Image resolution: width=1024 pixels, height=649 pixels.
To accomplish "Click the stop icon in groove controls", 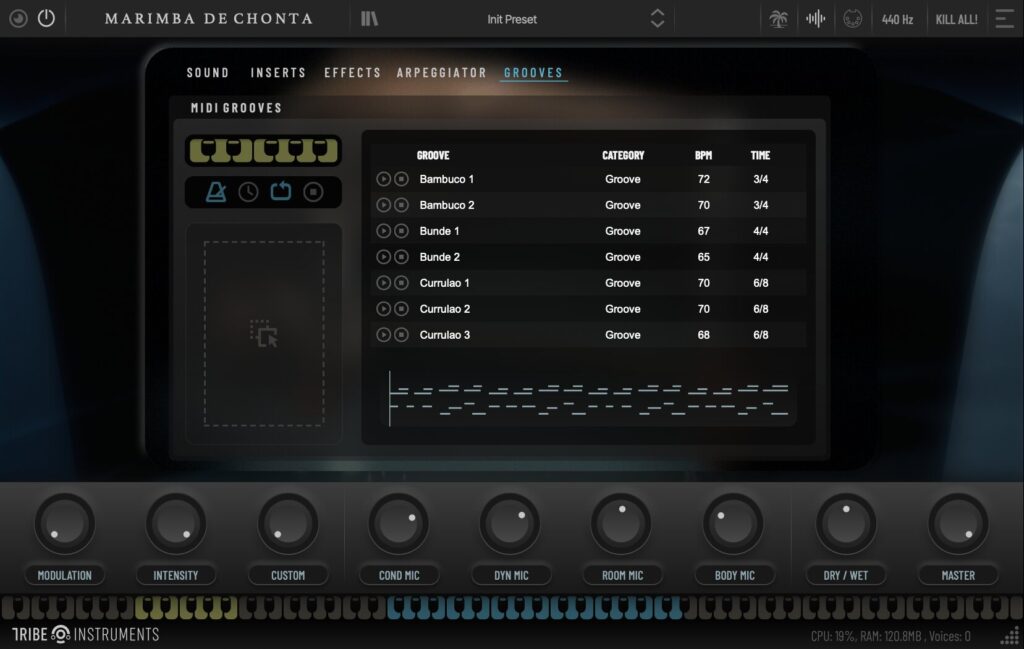I will tap(313, 192).
